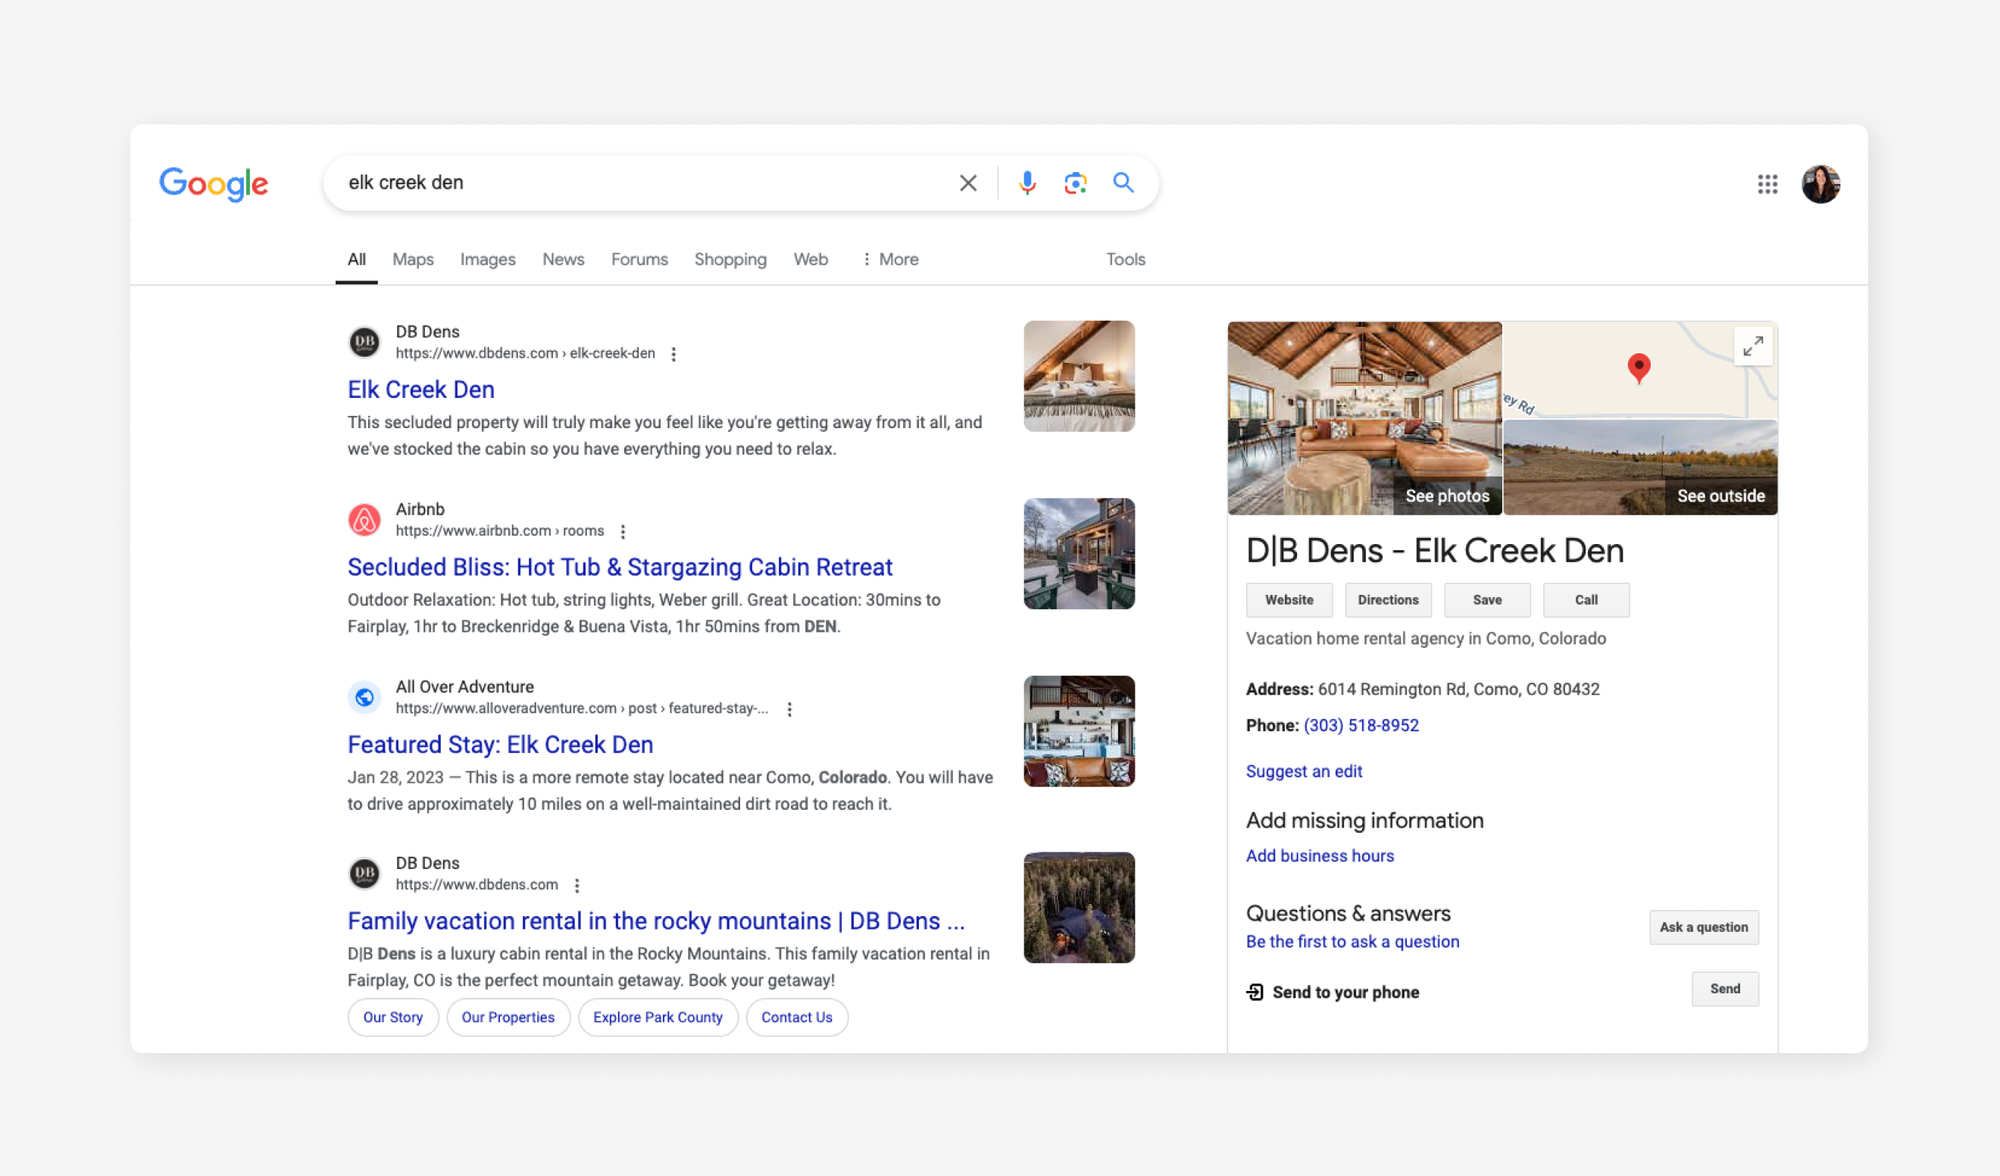Click the DB Dens favicon on the first result

364,342
